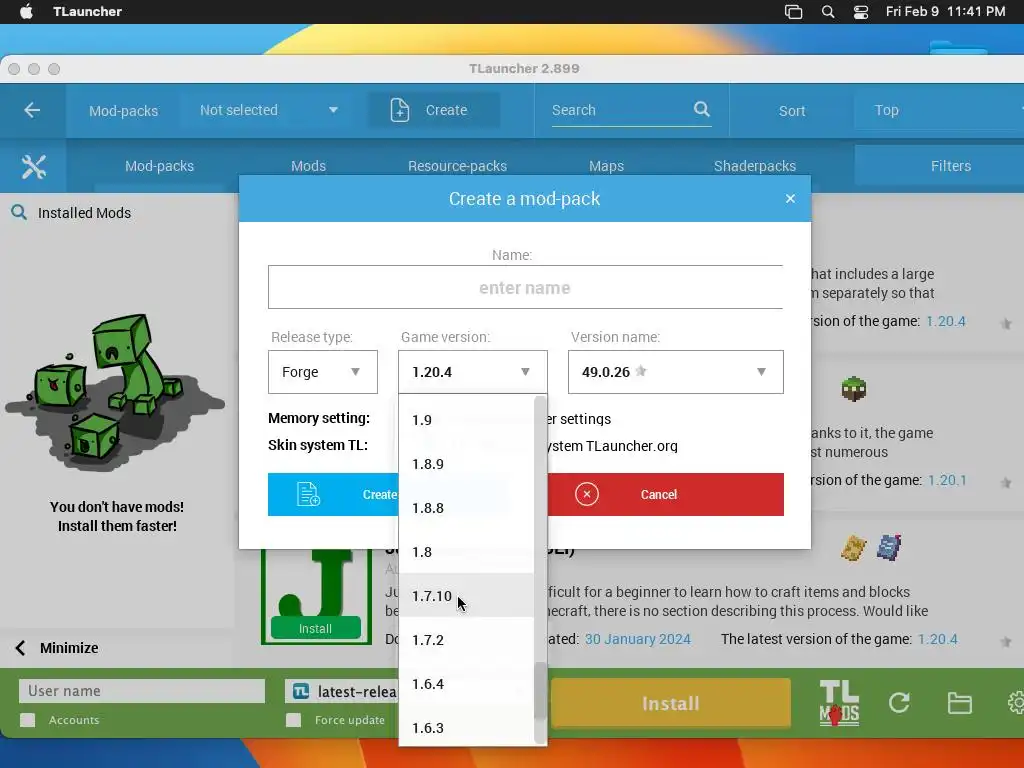Open the 1.20.4 link in the JEI row

click(937, 639)
